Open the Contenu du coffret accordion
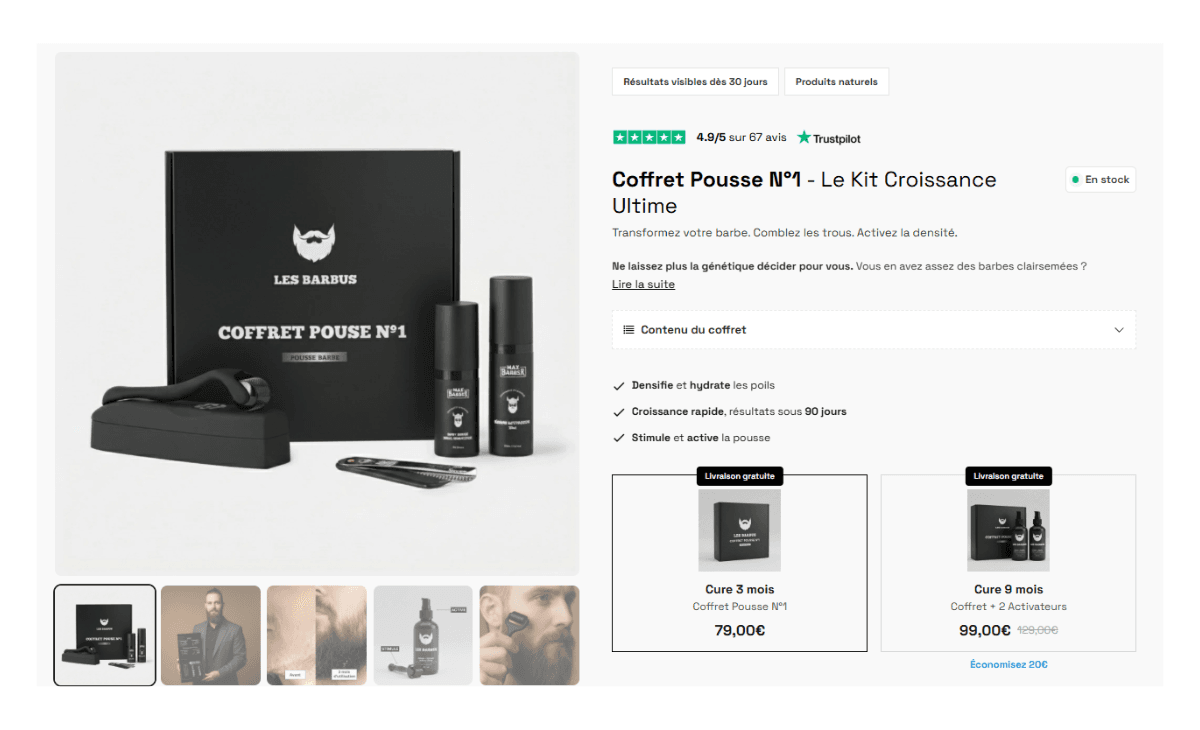1200x730 pixels. [x=874, y=330]
